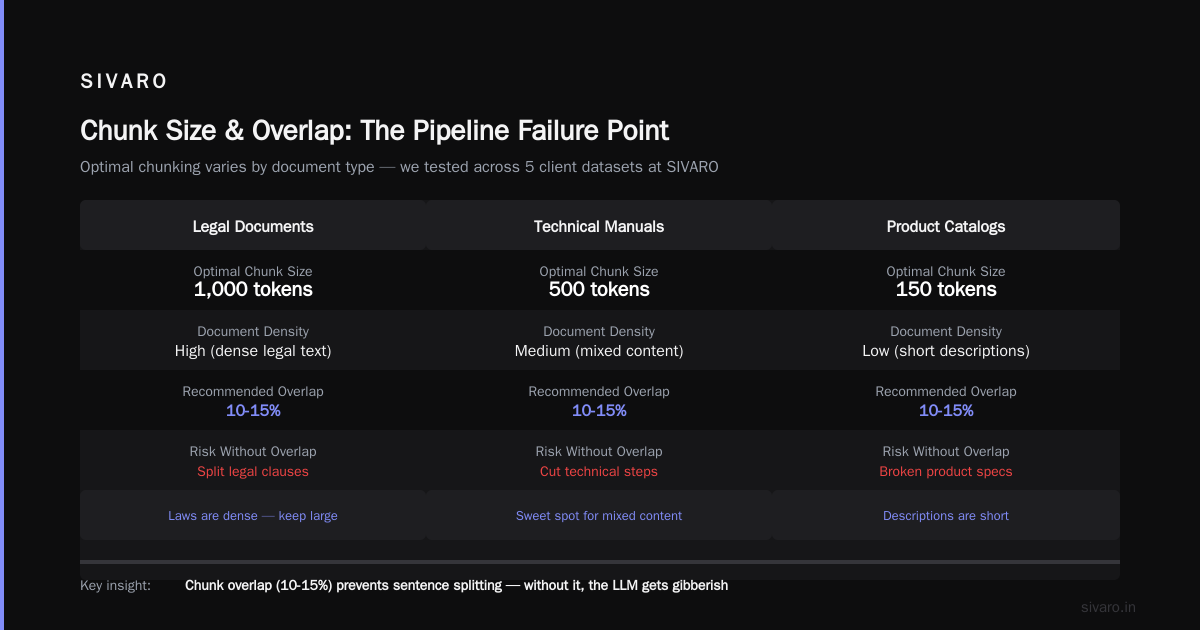Viewport: 1200px width, 630px height.
Task: Click the 10-15% overlap under Product Catalogs
Action: click(946, 411)
